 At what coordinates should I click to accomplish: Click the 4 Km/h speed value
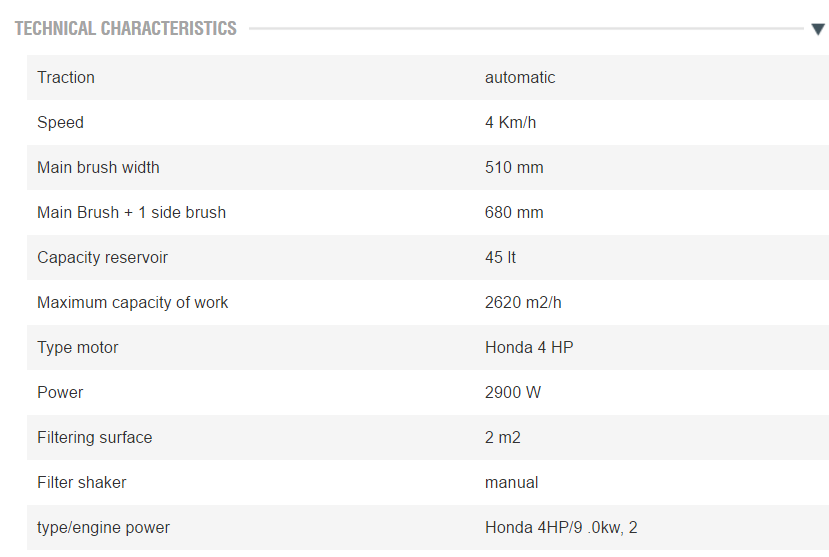[512, 123]
